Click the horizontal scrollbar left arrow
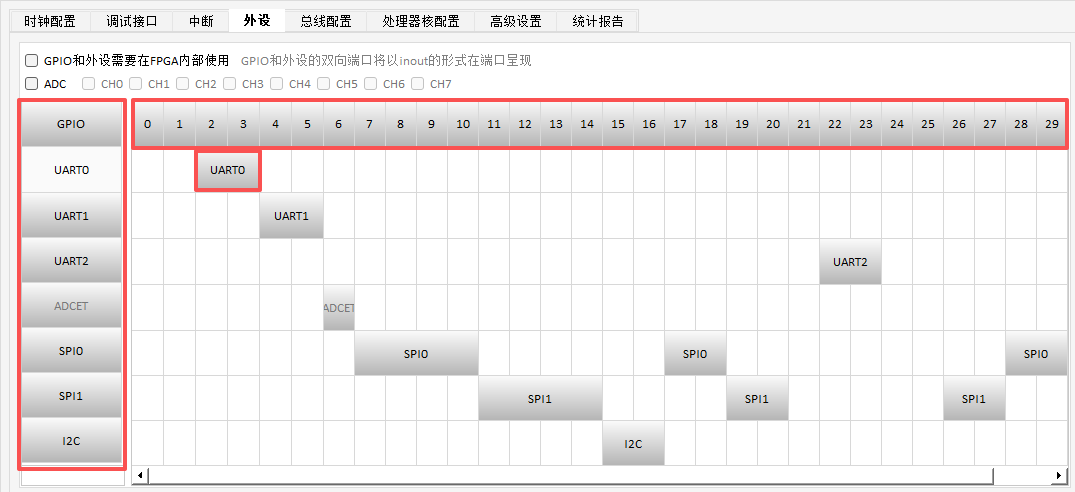This screenshot has width=1075, height=492. pos(140,475)
